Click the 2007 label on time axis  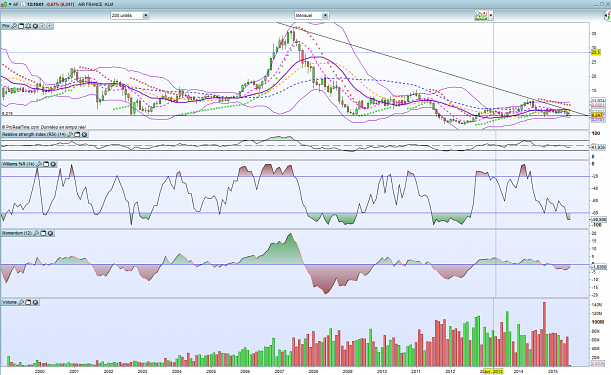(x=279, y=371)
